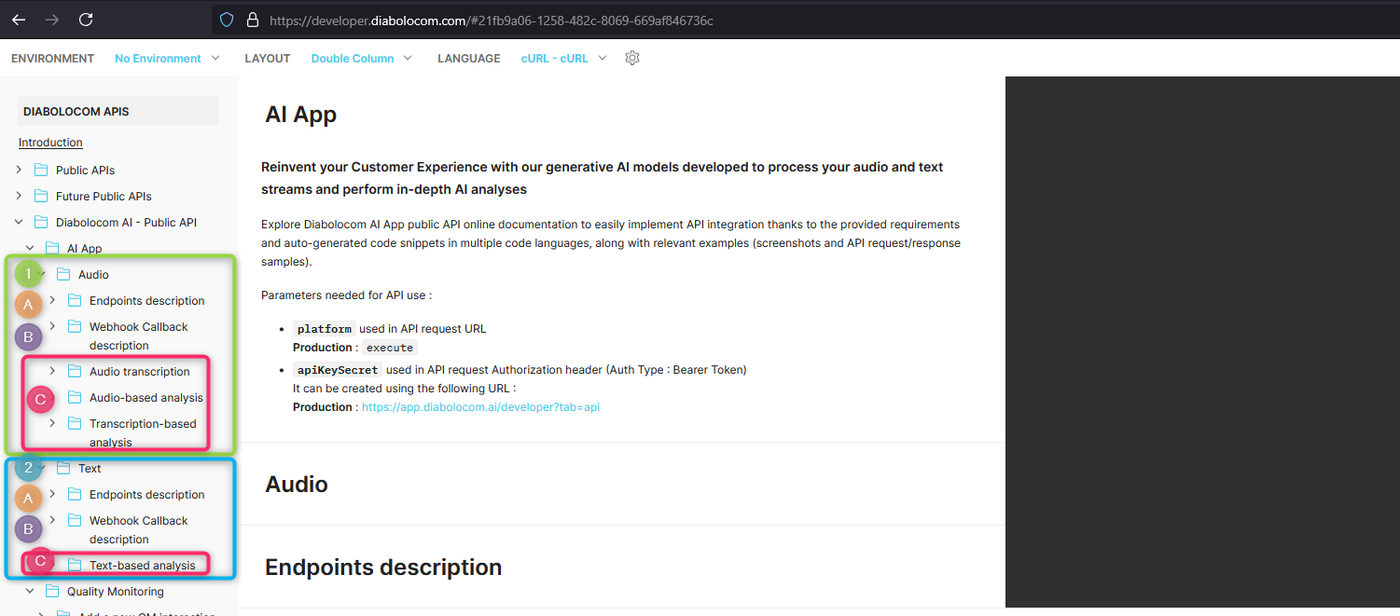Select Quality Monitoring in the sidebar
1400x616 pixels.
point(115,591)
